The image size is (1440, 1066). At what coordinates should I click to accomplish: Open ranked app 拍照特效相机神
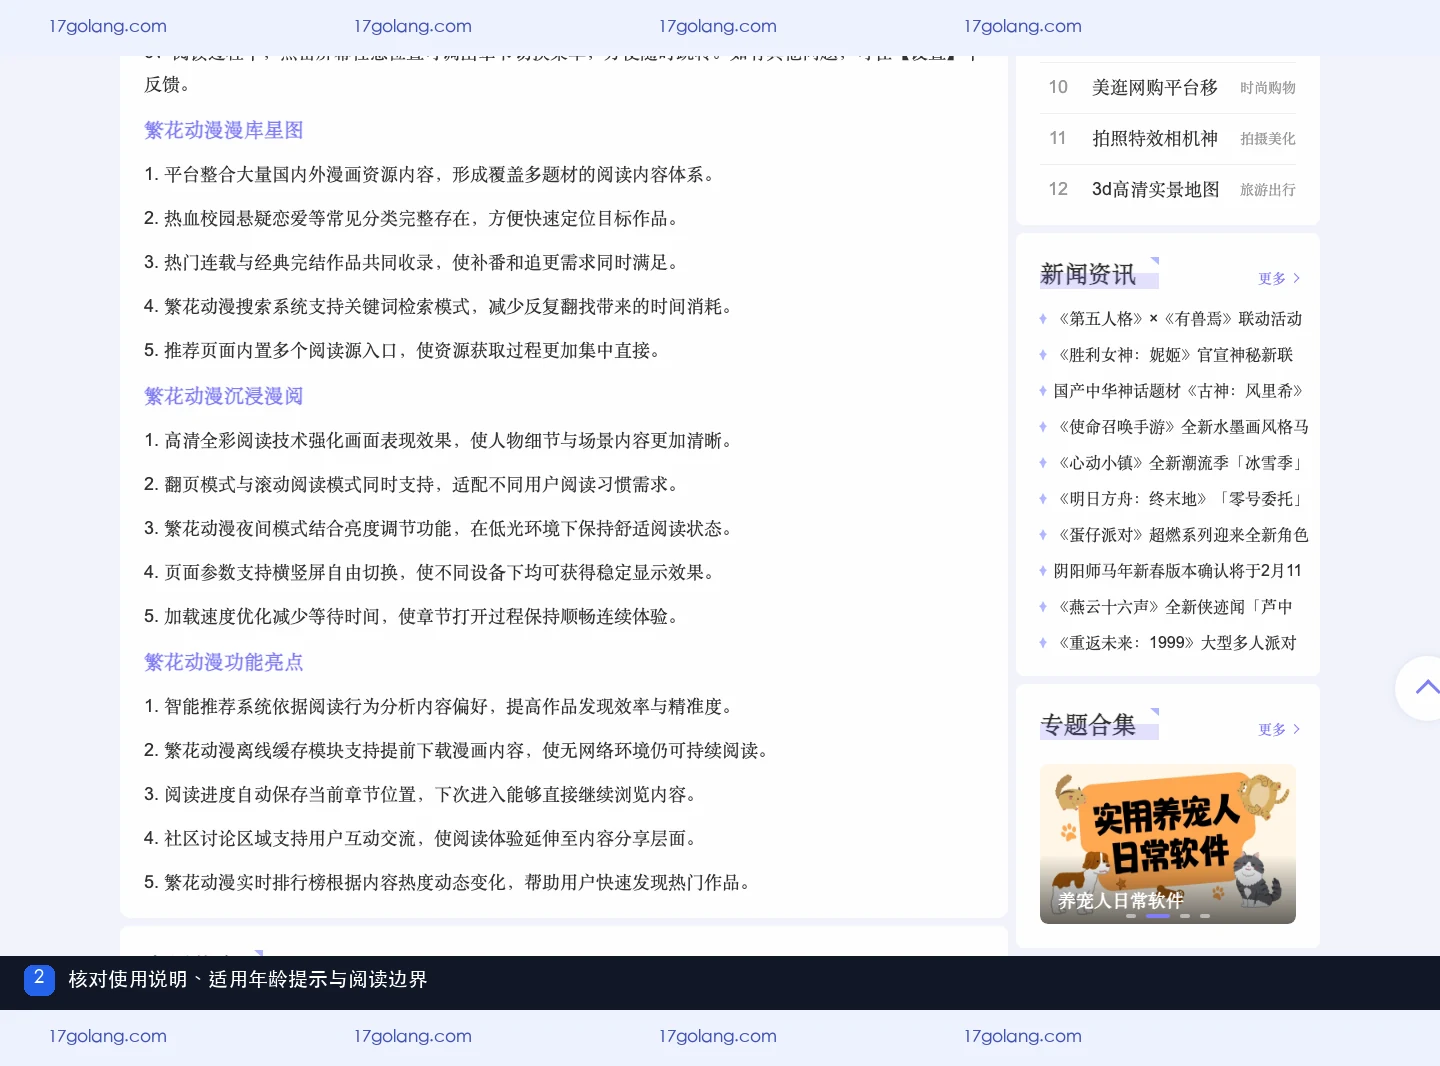[x=1155, y=139]
